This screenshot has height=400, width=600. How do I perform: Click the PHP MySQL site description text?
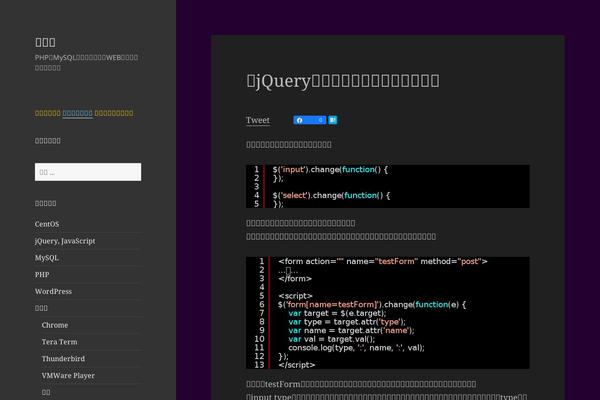[x=86, y=62]
